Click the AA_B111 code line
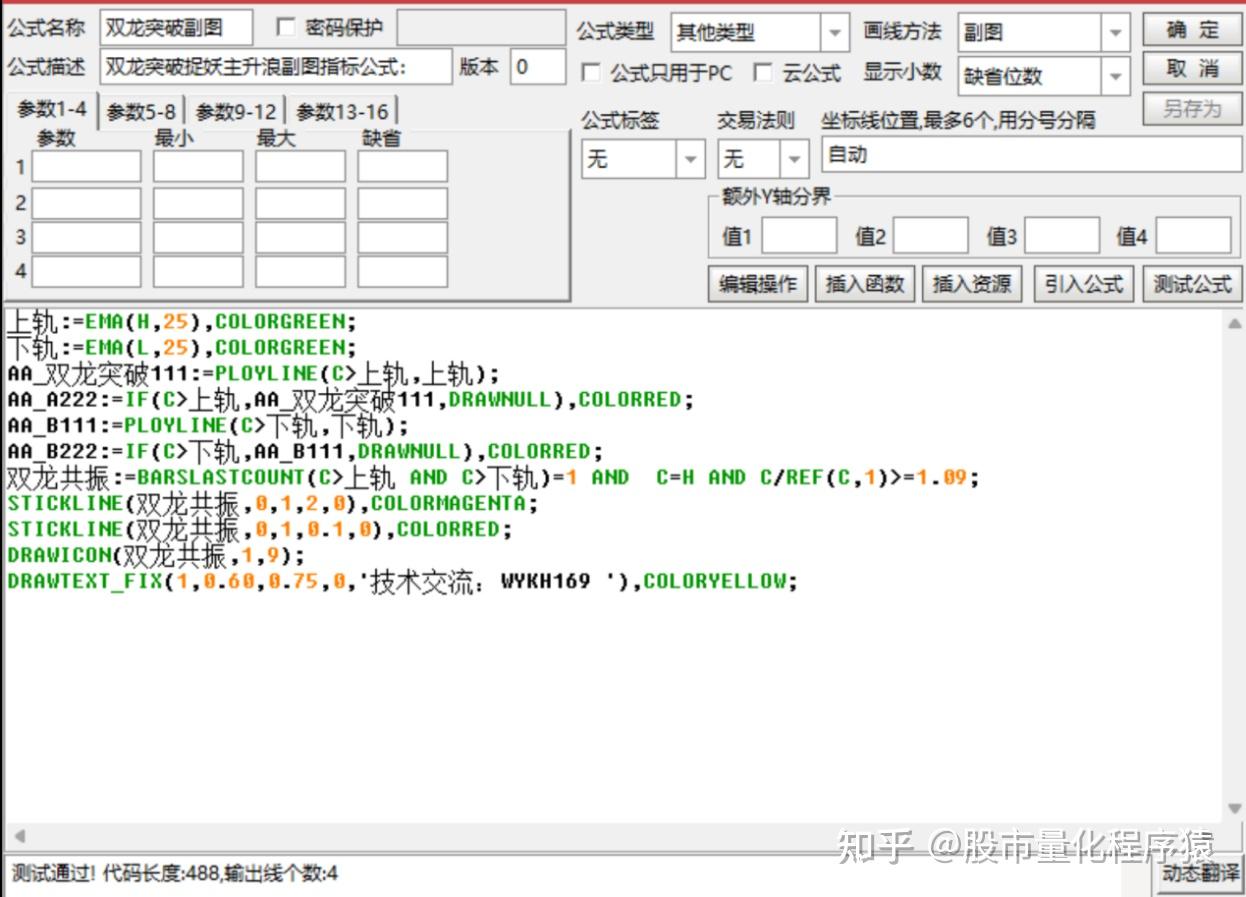This screenshot has height=897, width=1246. [208, 426]
